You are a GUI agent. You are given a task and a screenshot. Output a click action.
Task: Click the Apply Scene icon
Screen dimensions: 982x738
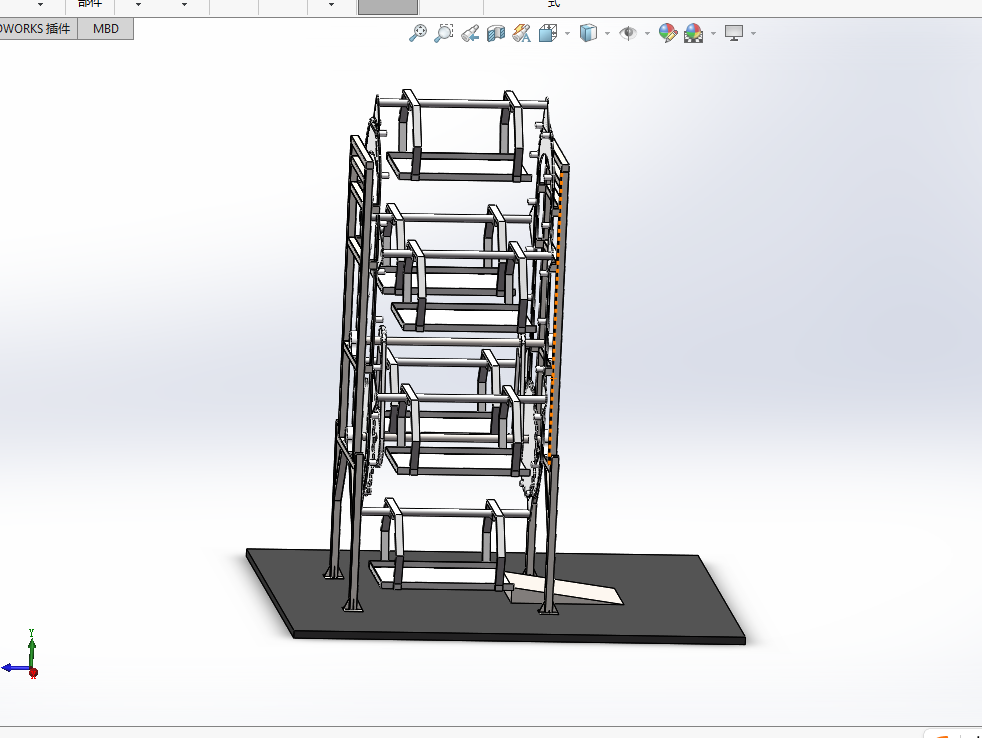[693, 33]
